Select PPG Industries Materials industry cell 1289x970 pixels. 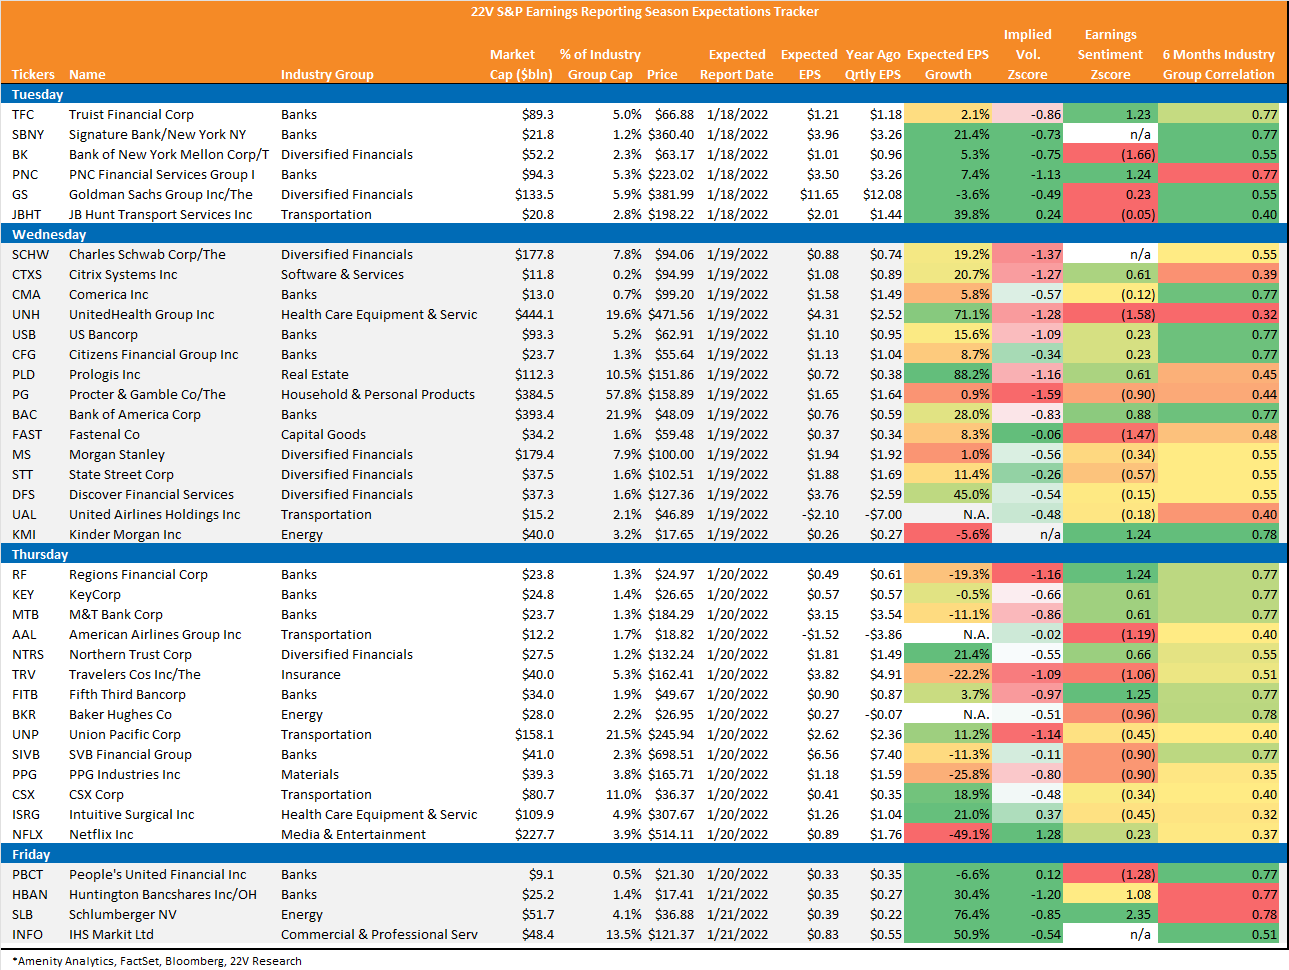pos(309,774)
